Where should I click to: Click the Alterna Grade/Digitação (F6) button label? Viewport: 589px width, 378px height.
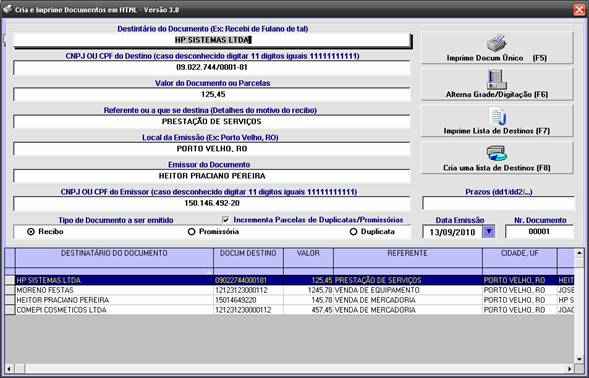(x=497, y=95)
